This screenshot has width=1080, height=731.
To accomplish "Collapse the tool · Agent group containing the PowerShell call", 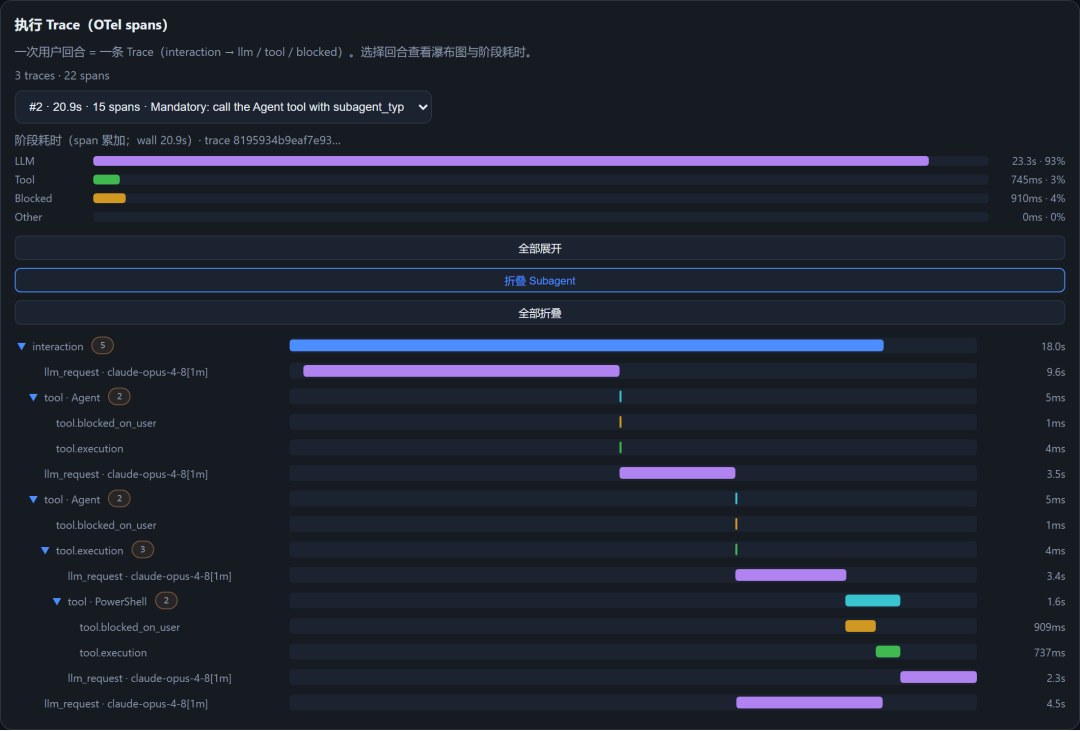I will click(33, 500).
